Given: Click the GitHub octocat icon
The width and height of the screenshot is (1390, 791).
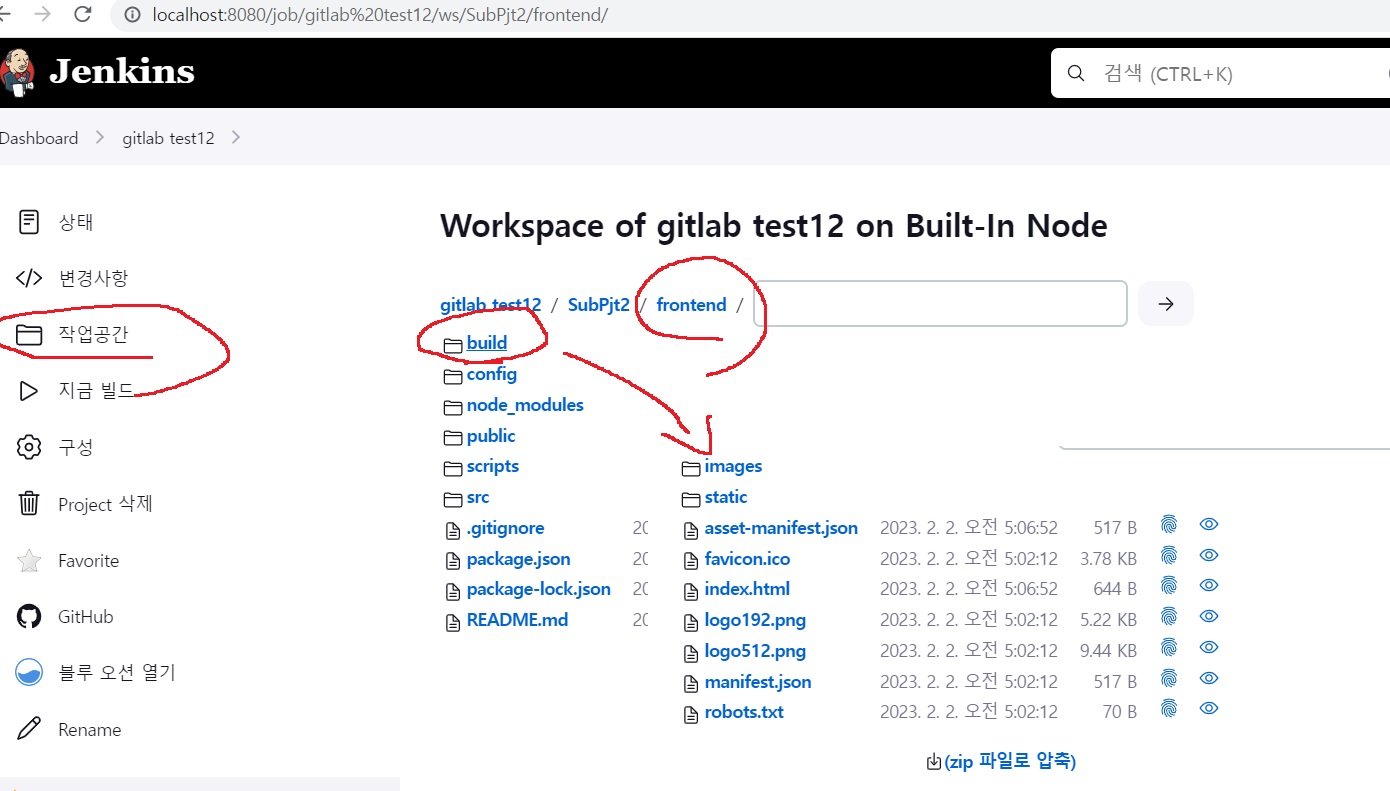Looking at the screenshot, I should coord(30,617).
